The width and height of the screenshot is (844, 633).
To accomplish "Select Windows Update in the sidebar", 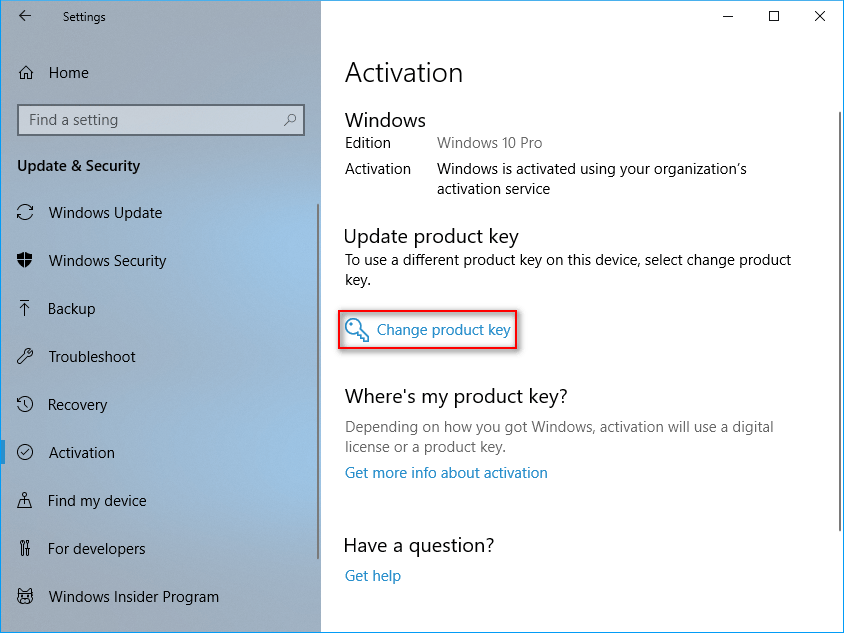I will (105, 212).
